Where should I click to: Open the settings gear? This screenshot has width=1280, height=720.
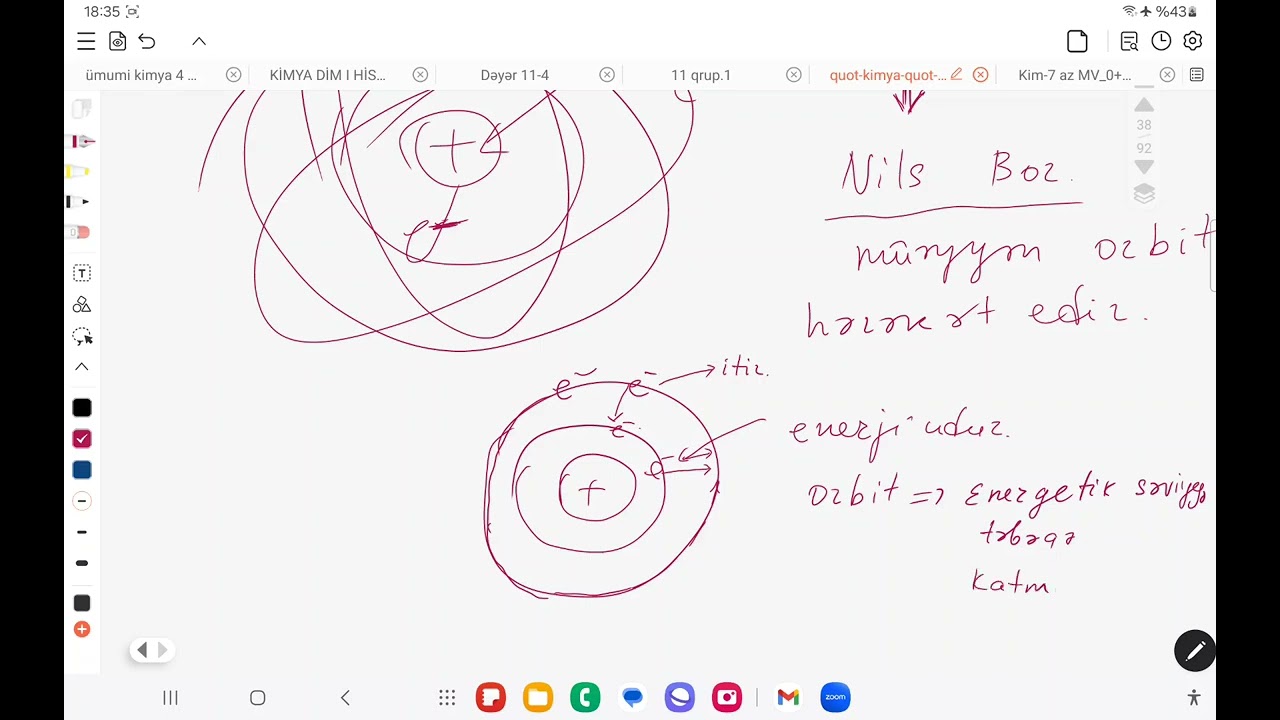point(1192,41)
